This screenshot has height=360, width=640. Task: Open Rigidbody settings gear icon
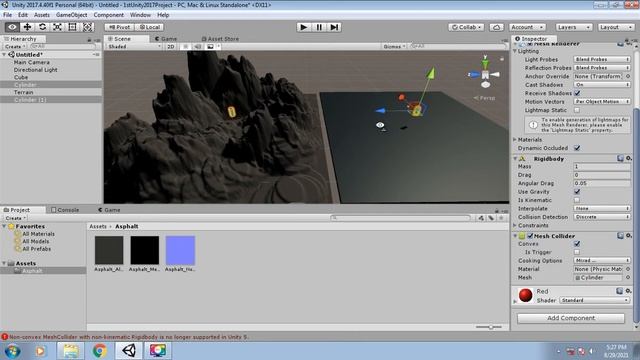pos(629,158)
